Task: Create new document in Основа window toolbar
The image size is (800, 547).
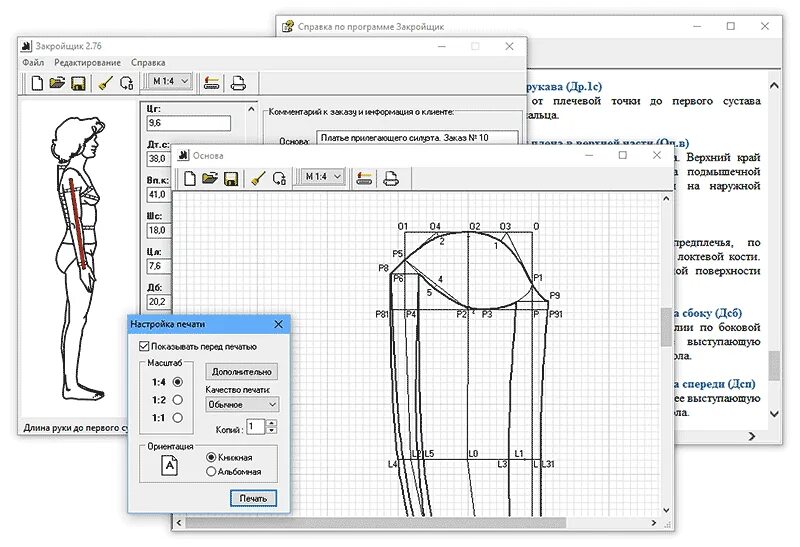Action: click(189, 179)
